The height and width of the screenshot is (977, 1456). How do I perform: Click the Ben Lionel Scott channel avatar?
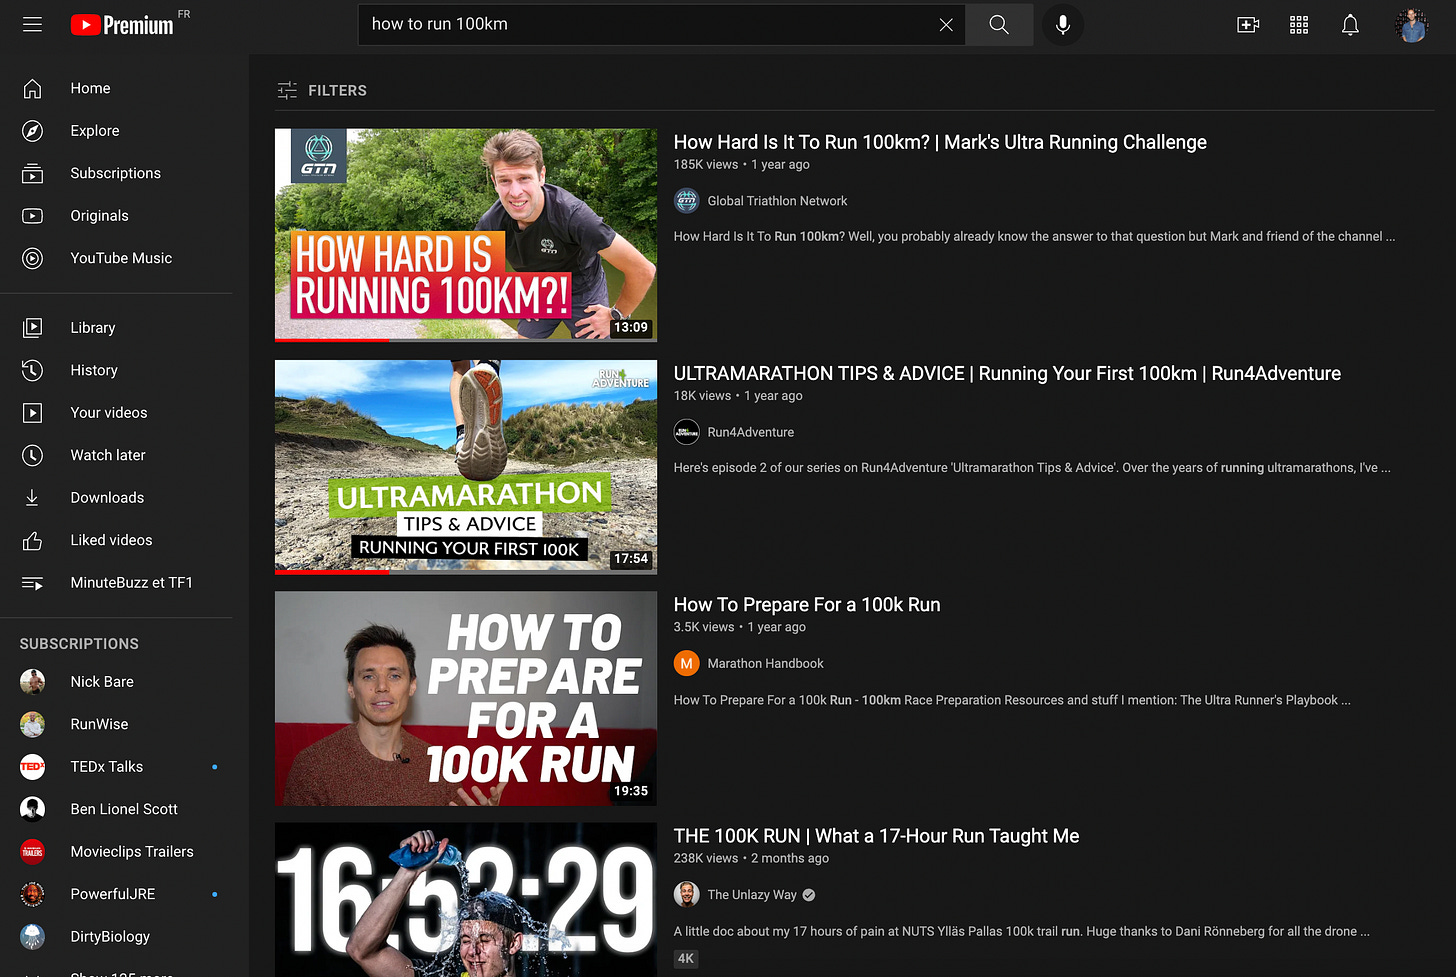(32, 809)
